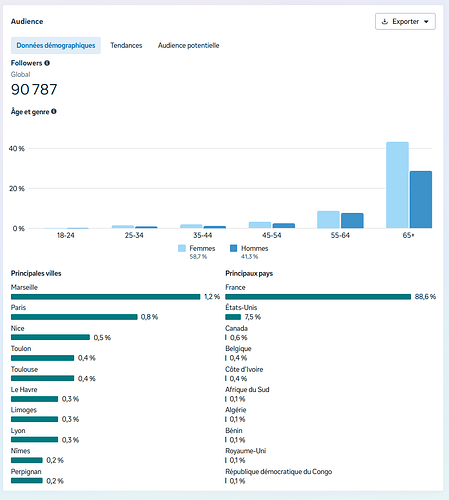
Task: Click the 25-34 axis label
Action: click(134, 235)
